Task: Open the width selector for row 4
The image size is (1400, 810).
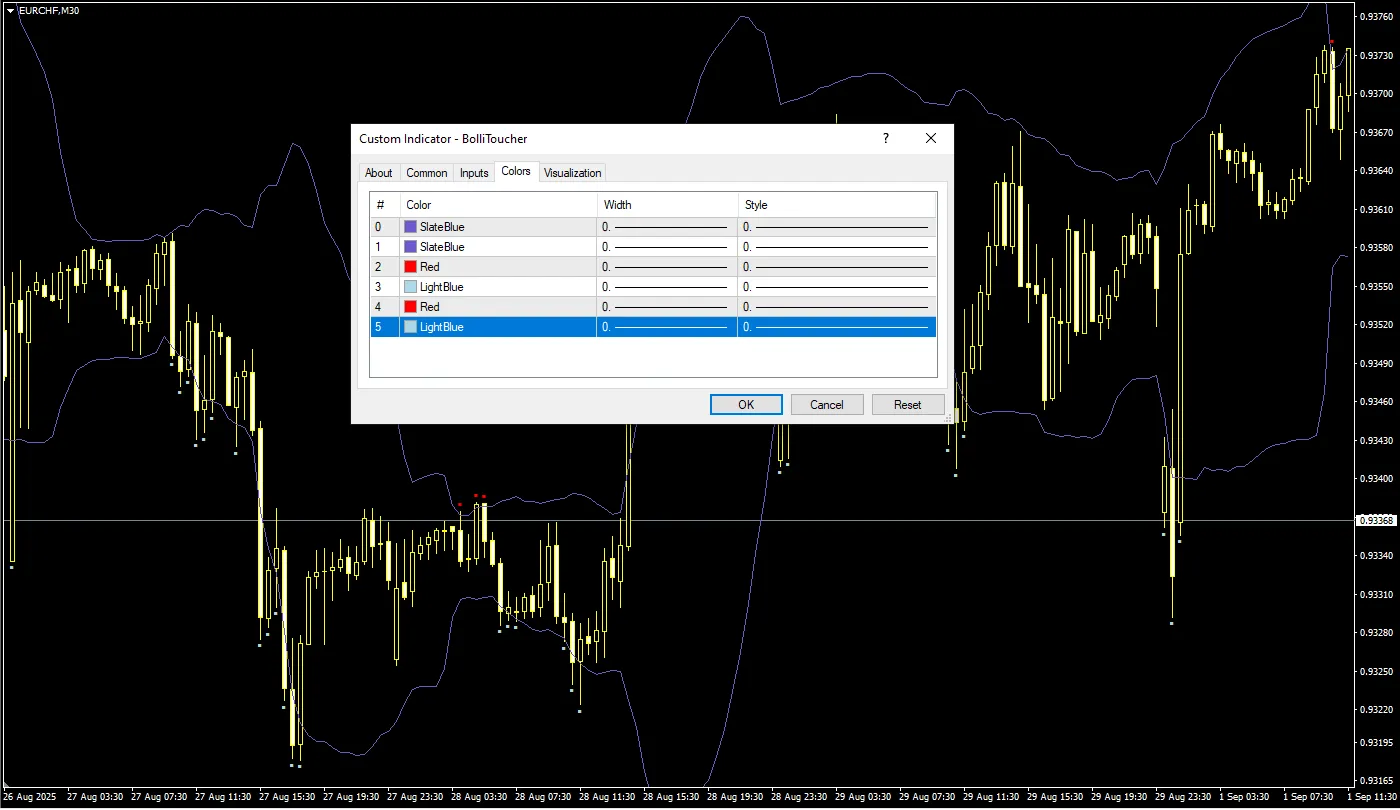Action: click(x=667, y=307)
